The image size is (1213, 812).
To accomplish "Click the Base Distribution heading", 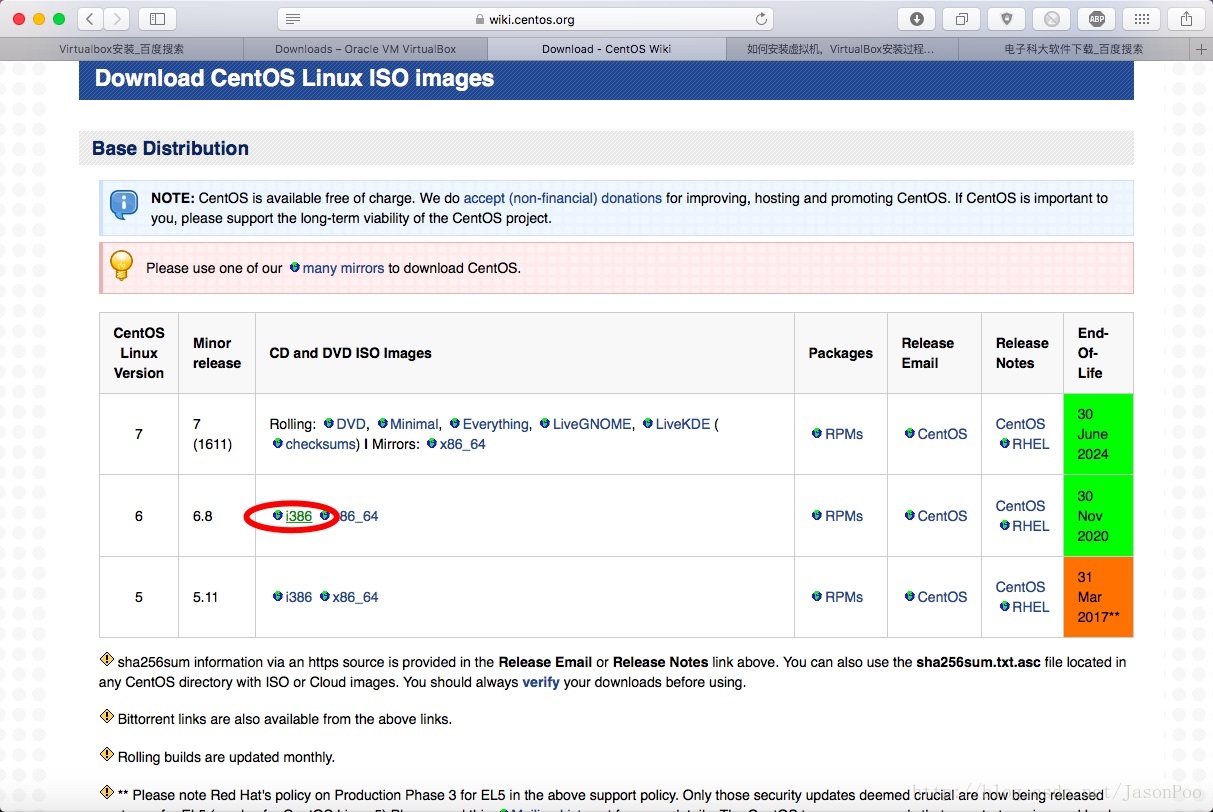I will (x=170, y=148).
